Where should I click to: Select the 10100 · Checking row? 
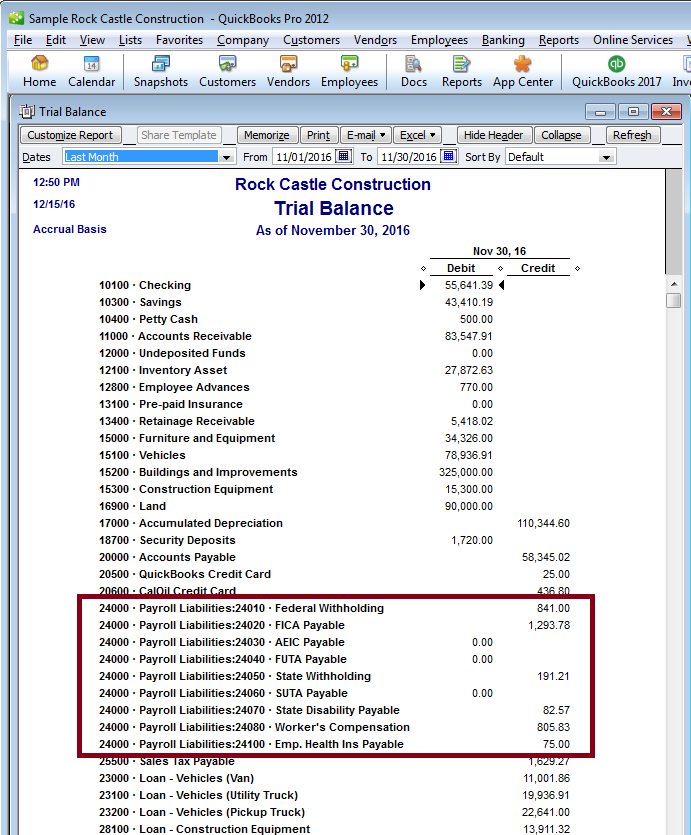pyautogui.click(x=334, y=285)
